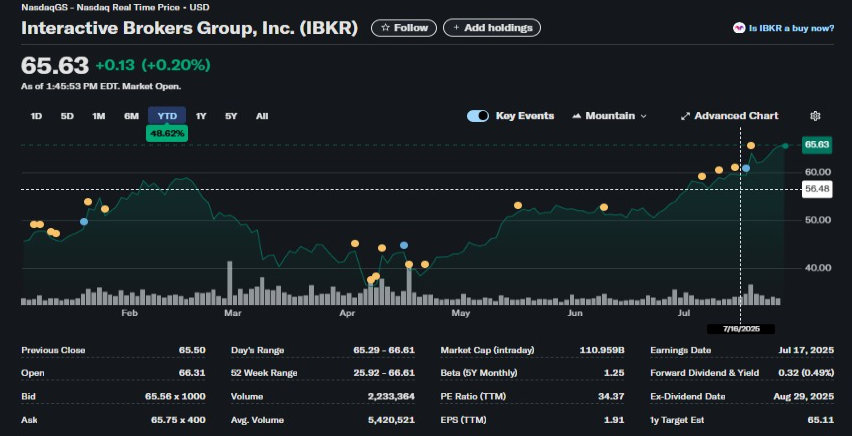Click the plus icon in Add holdings
852x436 pixels.
tap(456, 28)
